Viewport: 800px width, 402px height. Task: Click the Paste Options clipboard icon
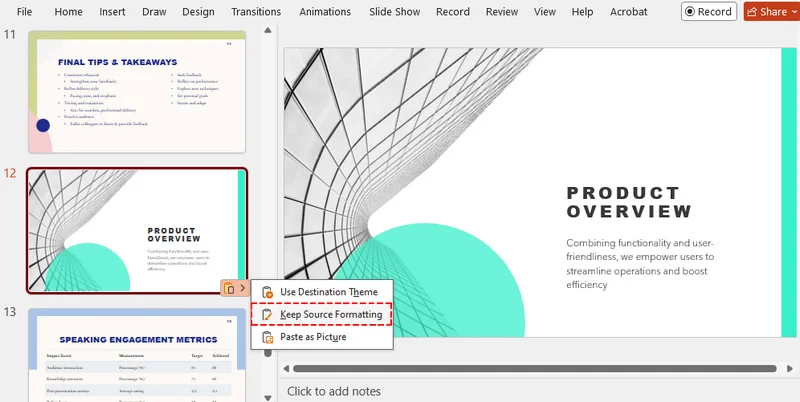(x=229, y=288)
